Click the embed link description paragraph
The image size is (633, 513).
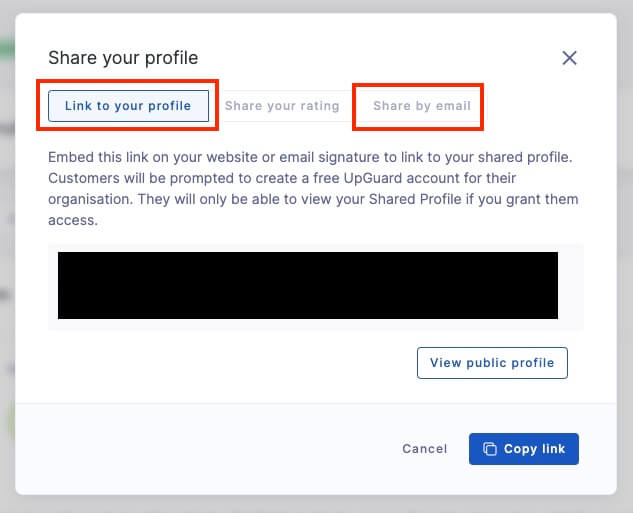coord(314,189)
